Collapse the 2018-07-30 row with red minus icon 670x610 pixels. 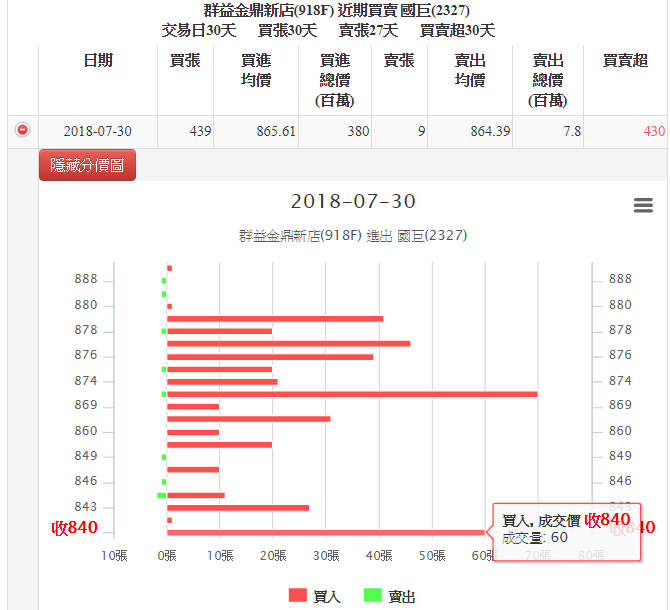coord(23,130)
